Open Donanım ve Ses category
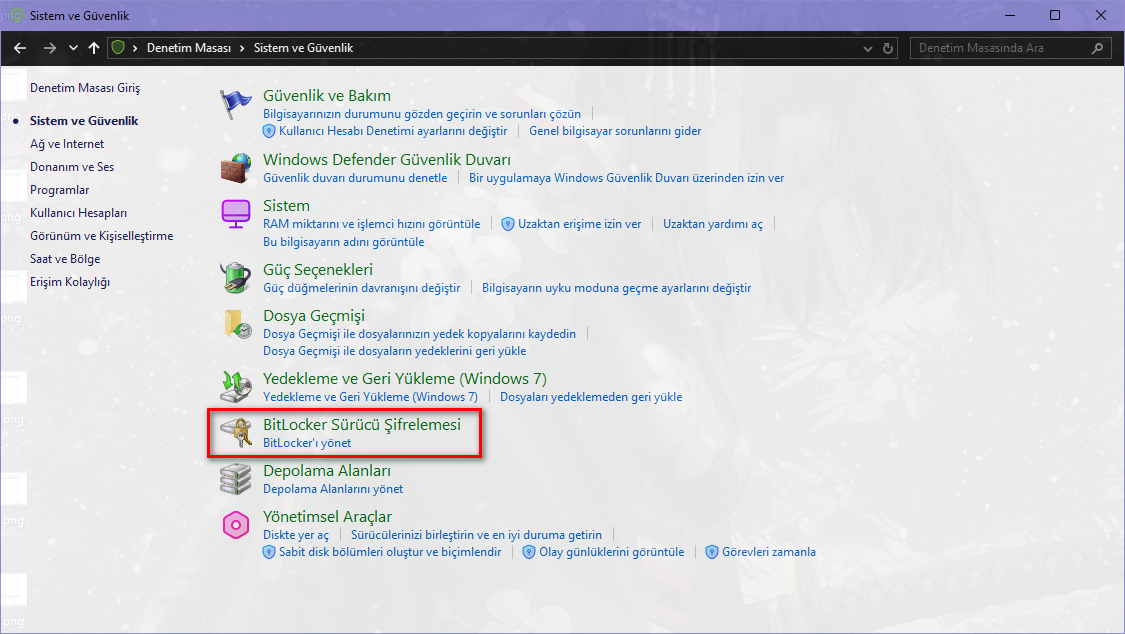 pos(72,166)
